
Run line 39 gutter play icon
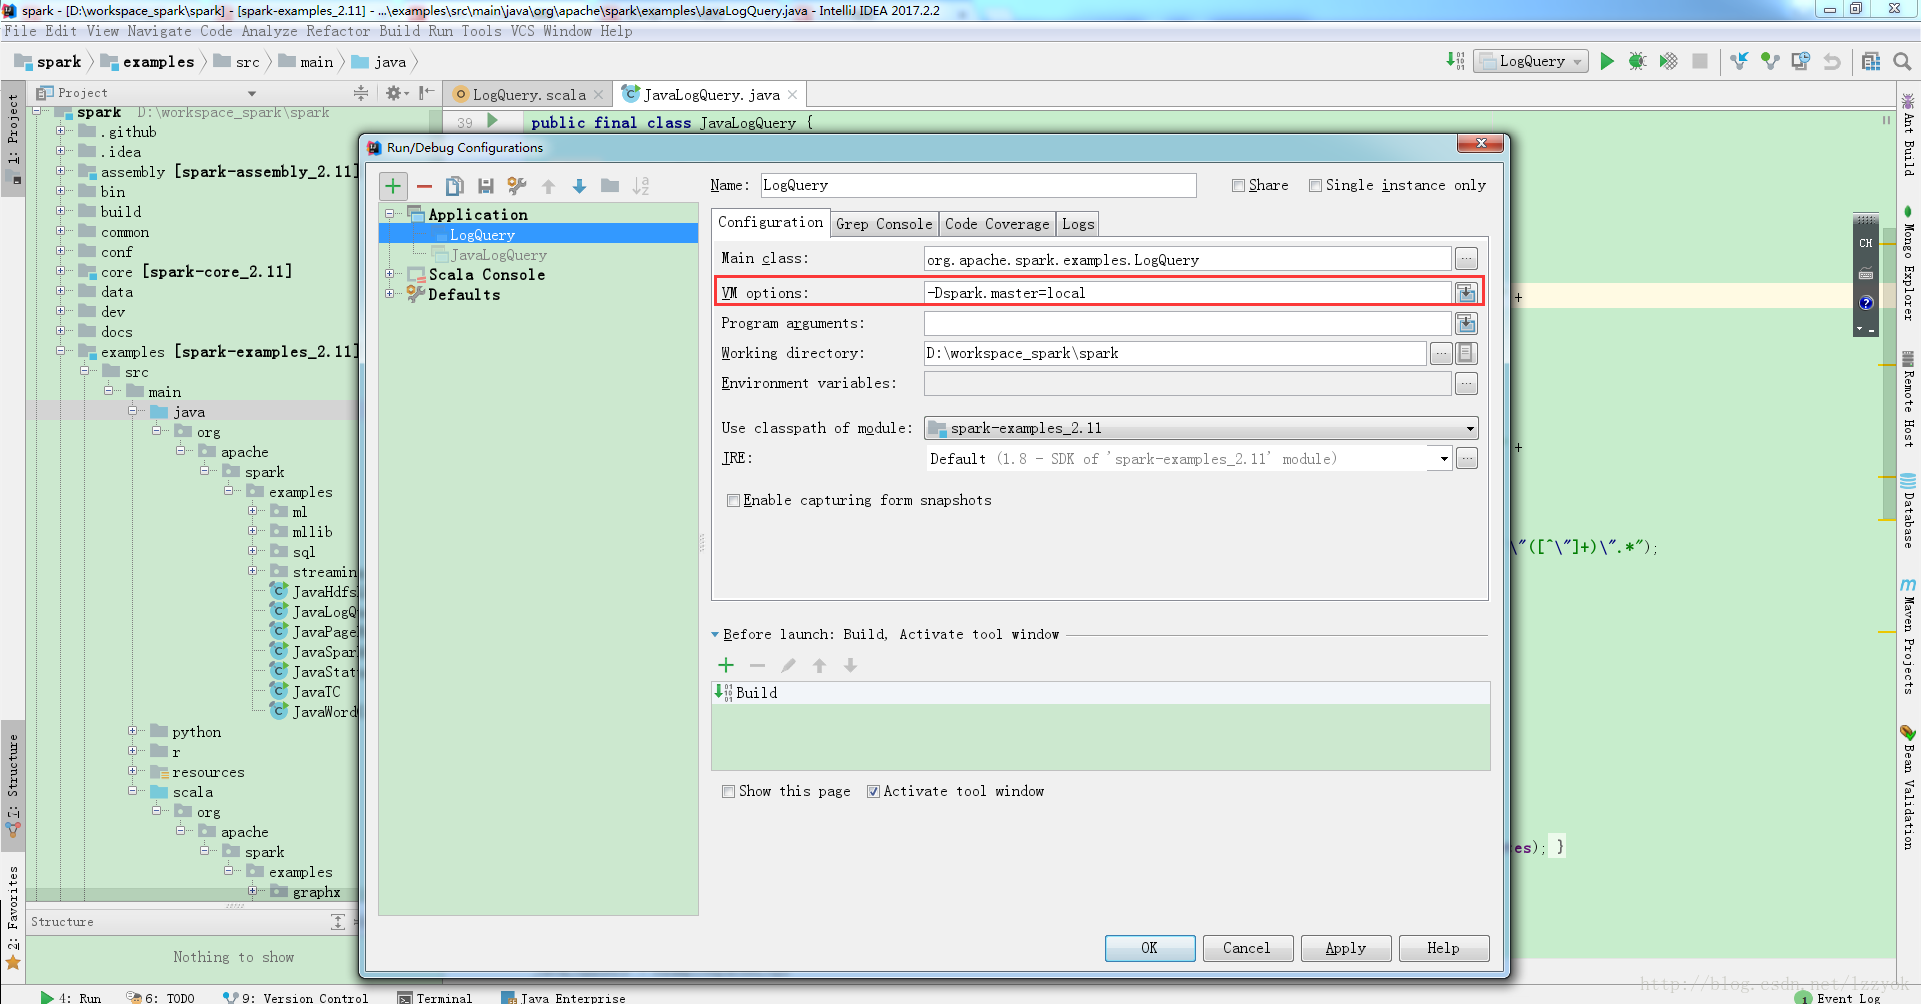492,121
